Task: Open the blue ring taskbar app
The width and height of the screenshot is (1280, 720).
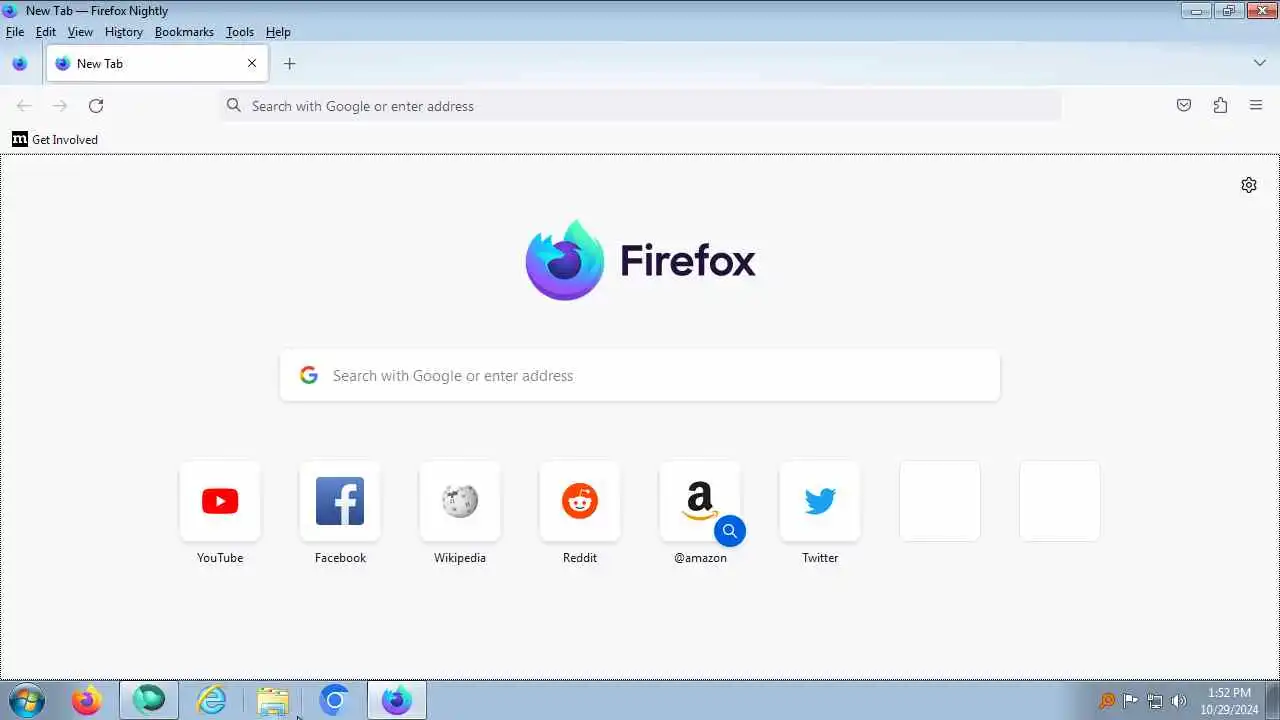Action: (x=335, y=701)
